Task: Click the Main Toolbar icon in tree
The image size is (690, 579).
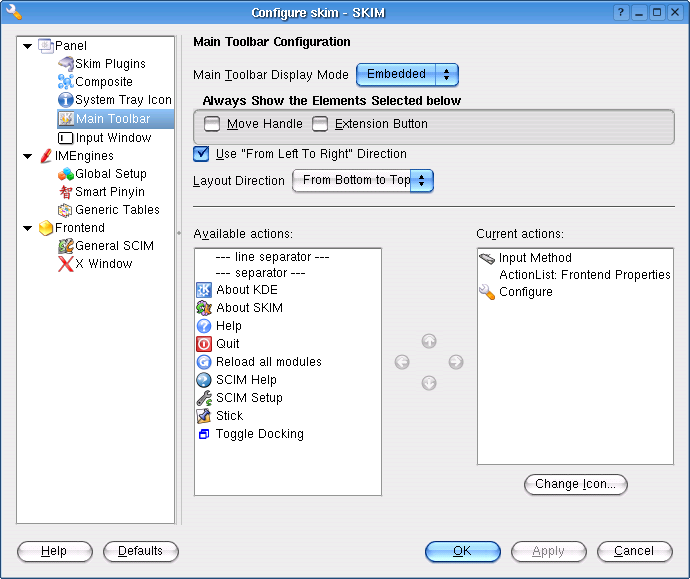Action: coord(66,119)
